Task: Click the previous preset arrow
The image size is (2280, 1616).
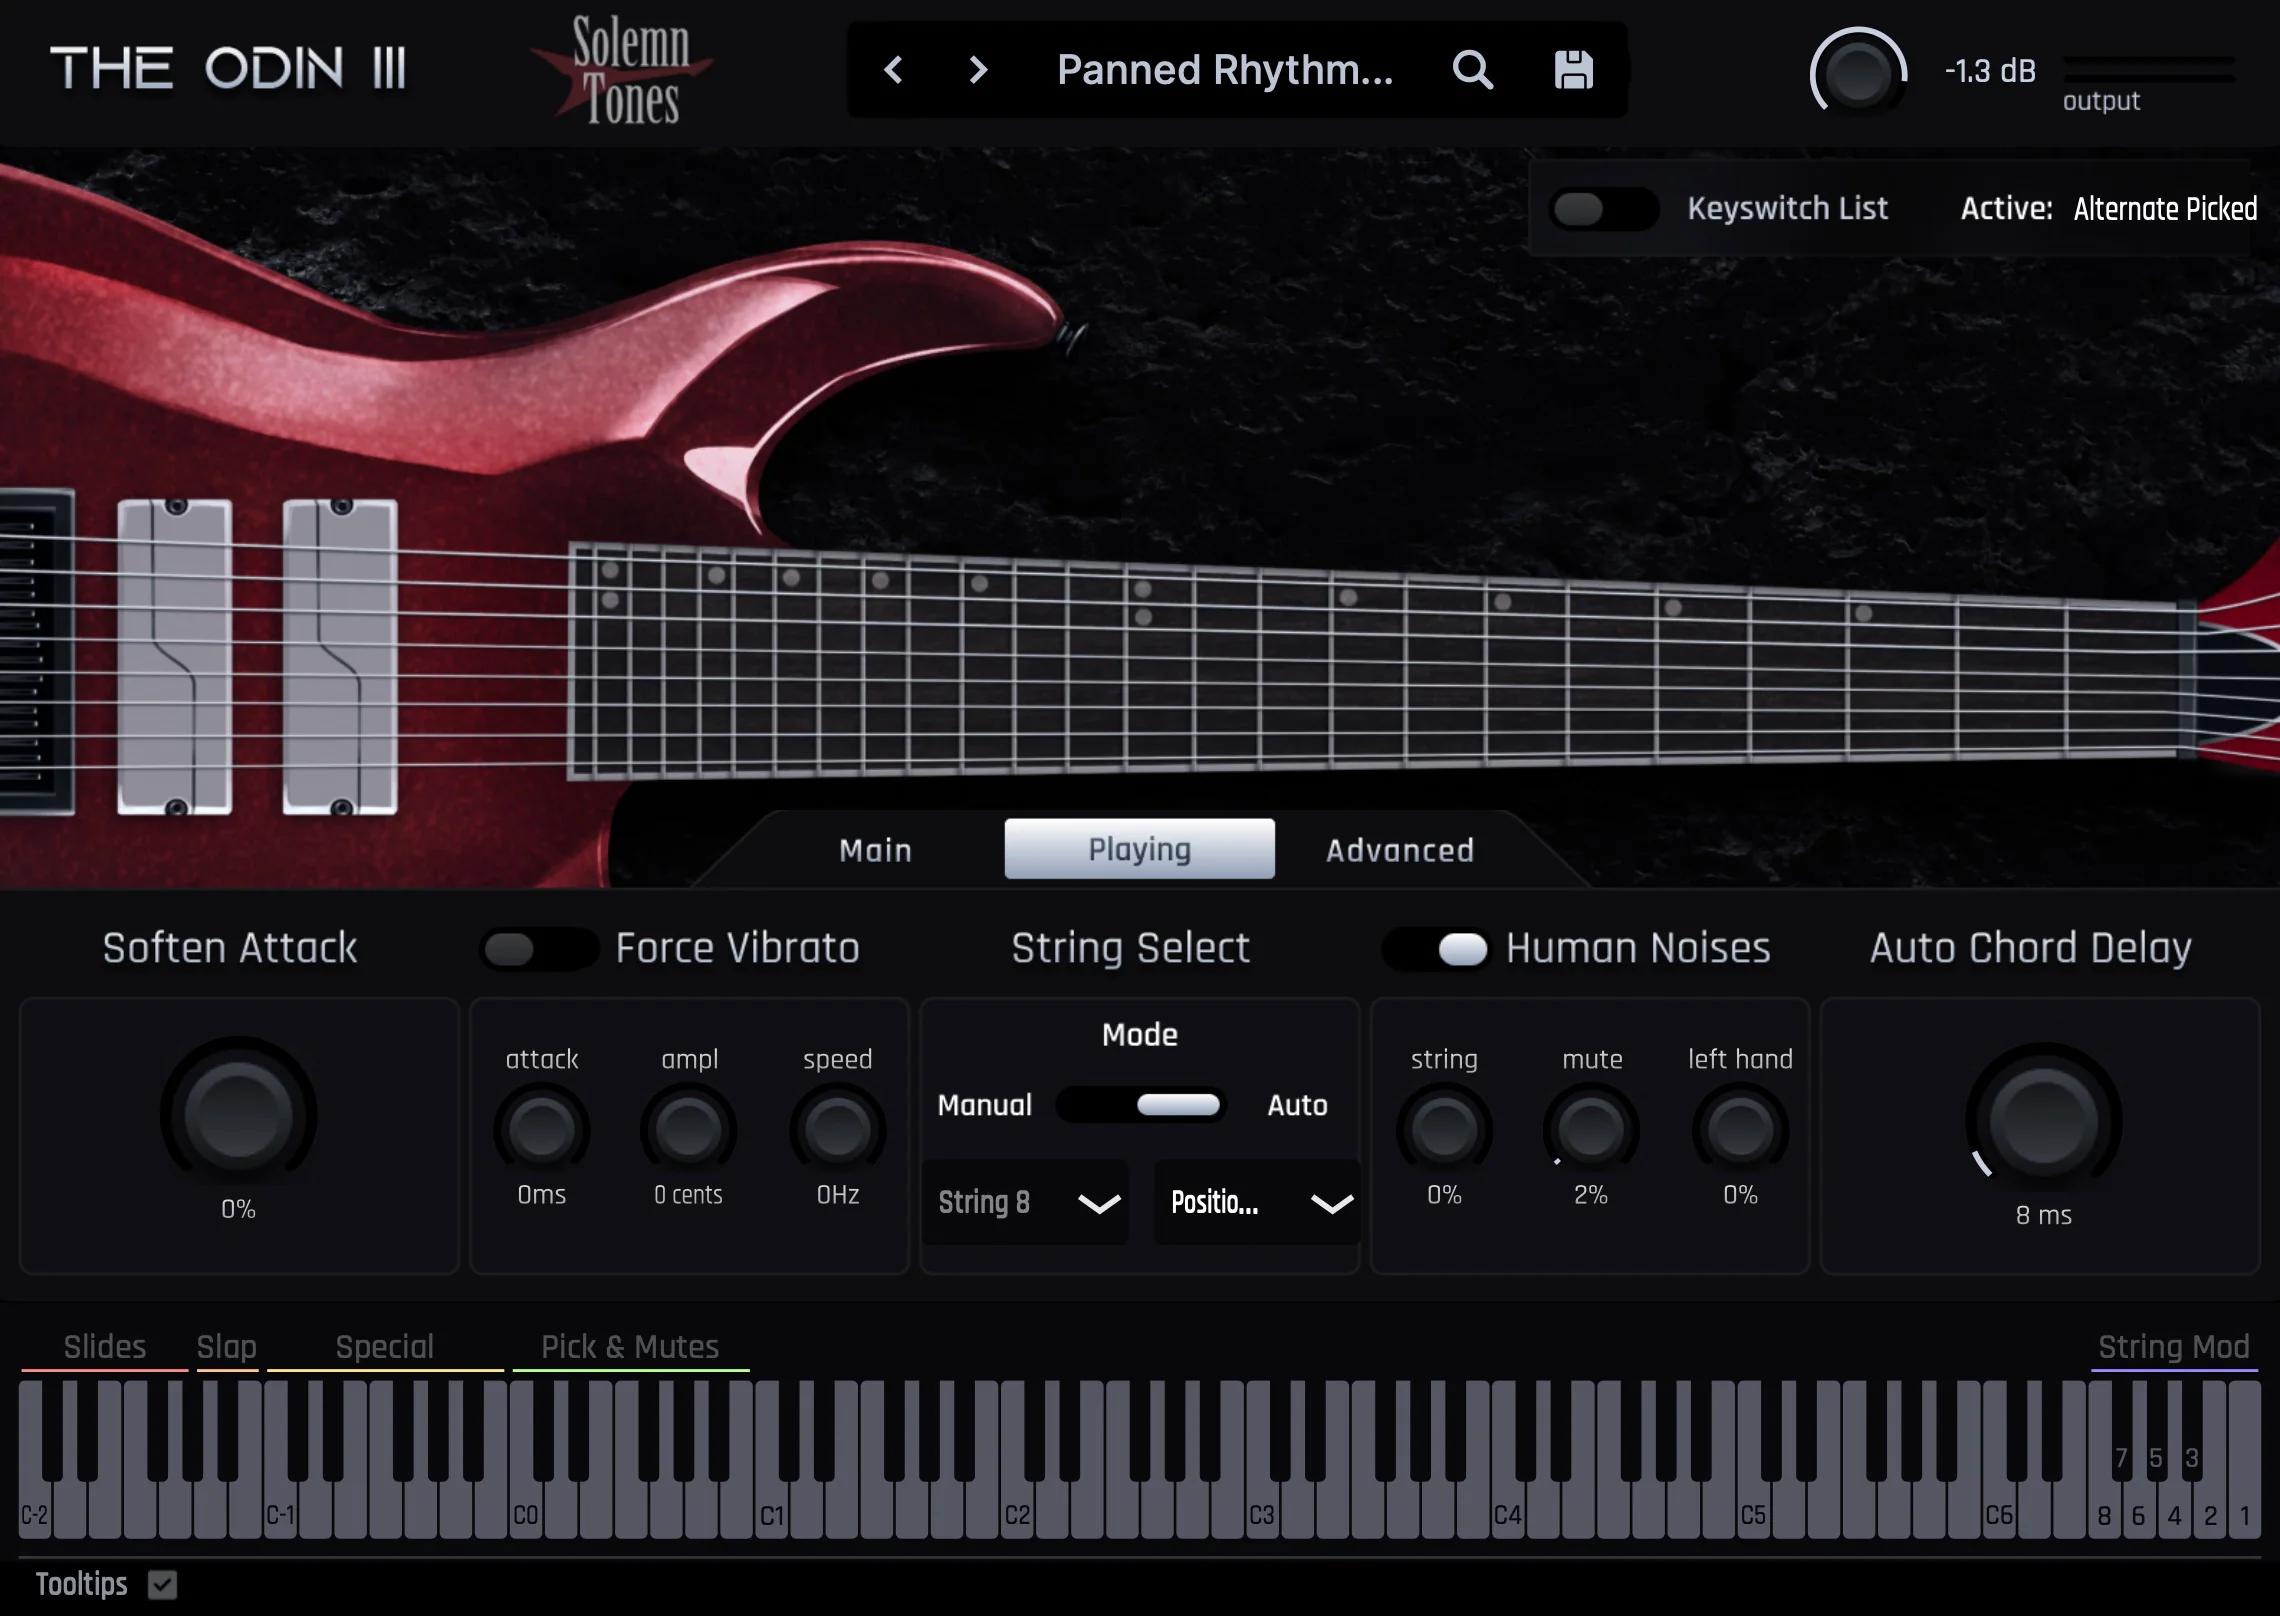Action: (x=894, y=70)
